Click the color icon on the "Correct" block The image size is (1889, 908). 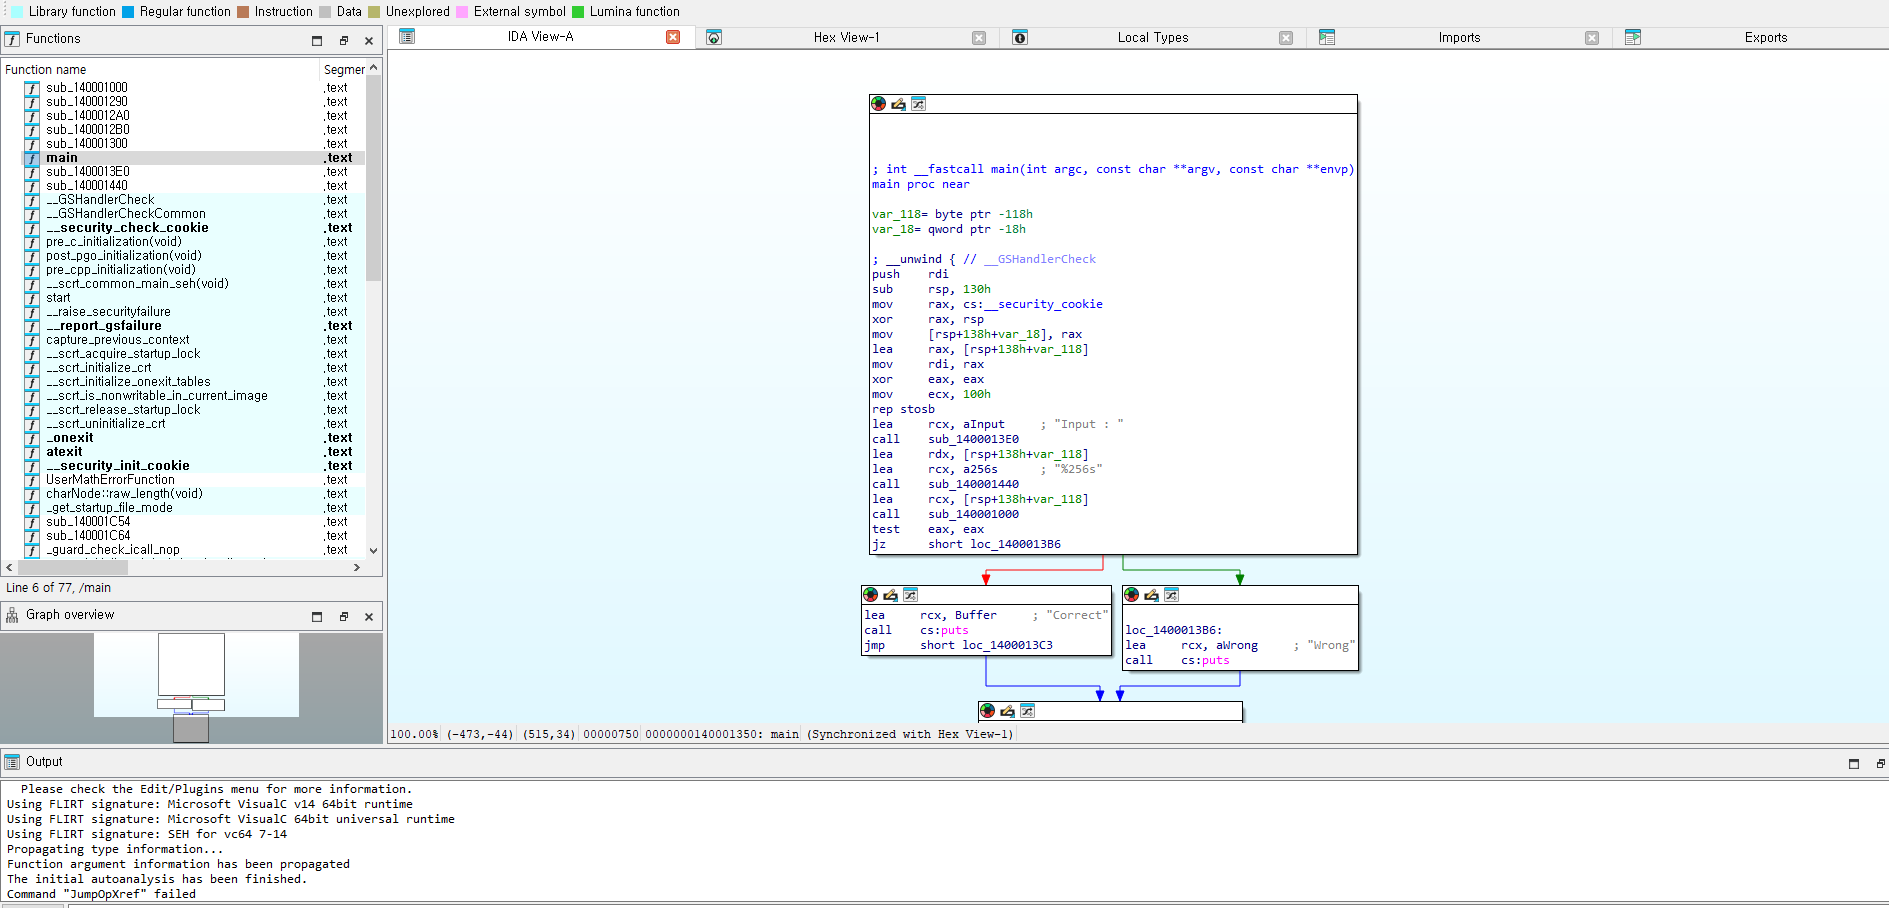coord(870,595)
